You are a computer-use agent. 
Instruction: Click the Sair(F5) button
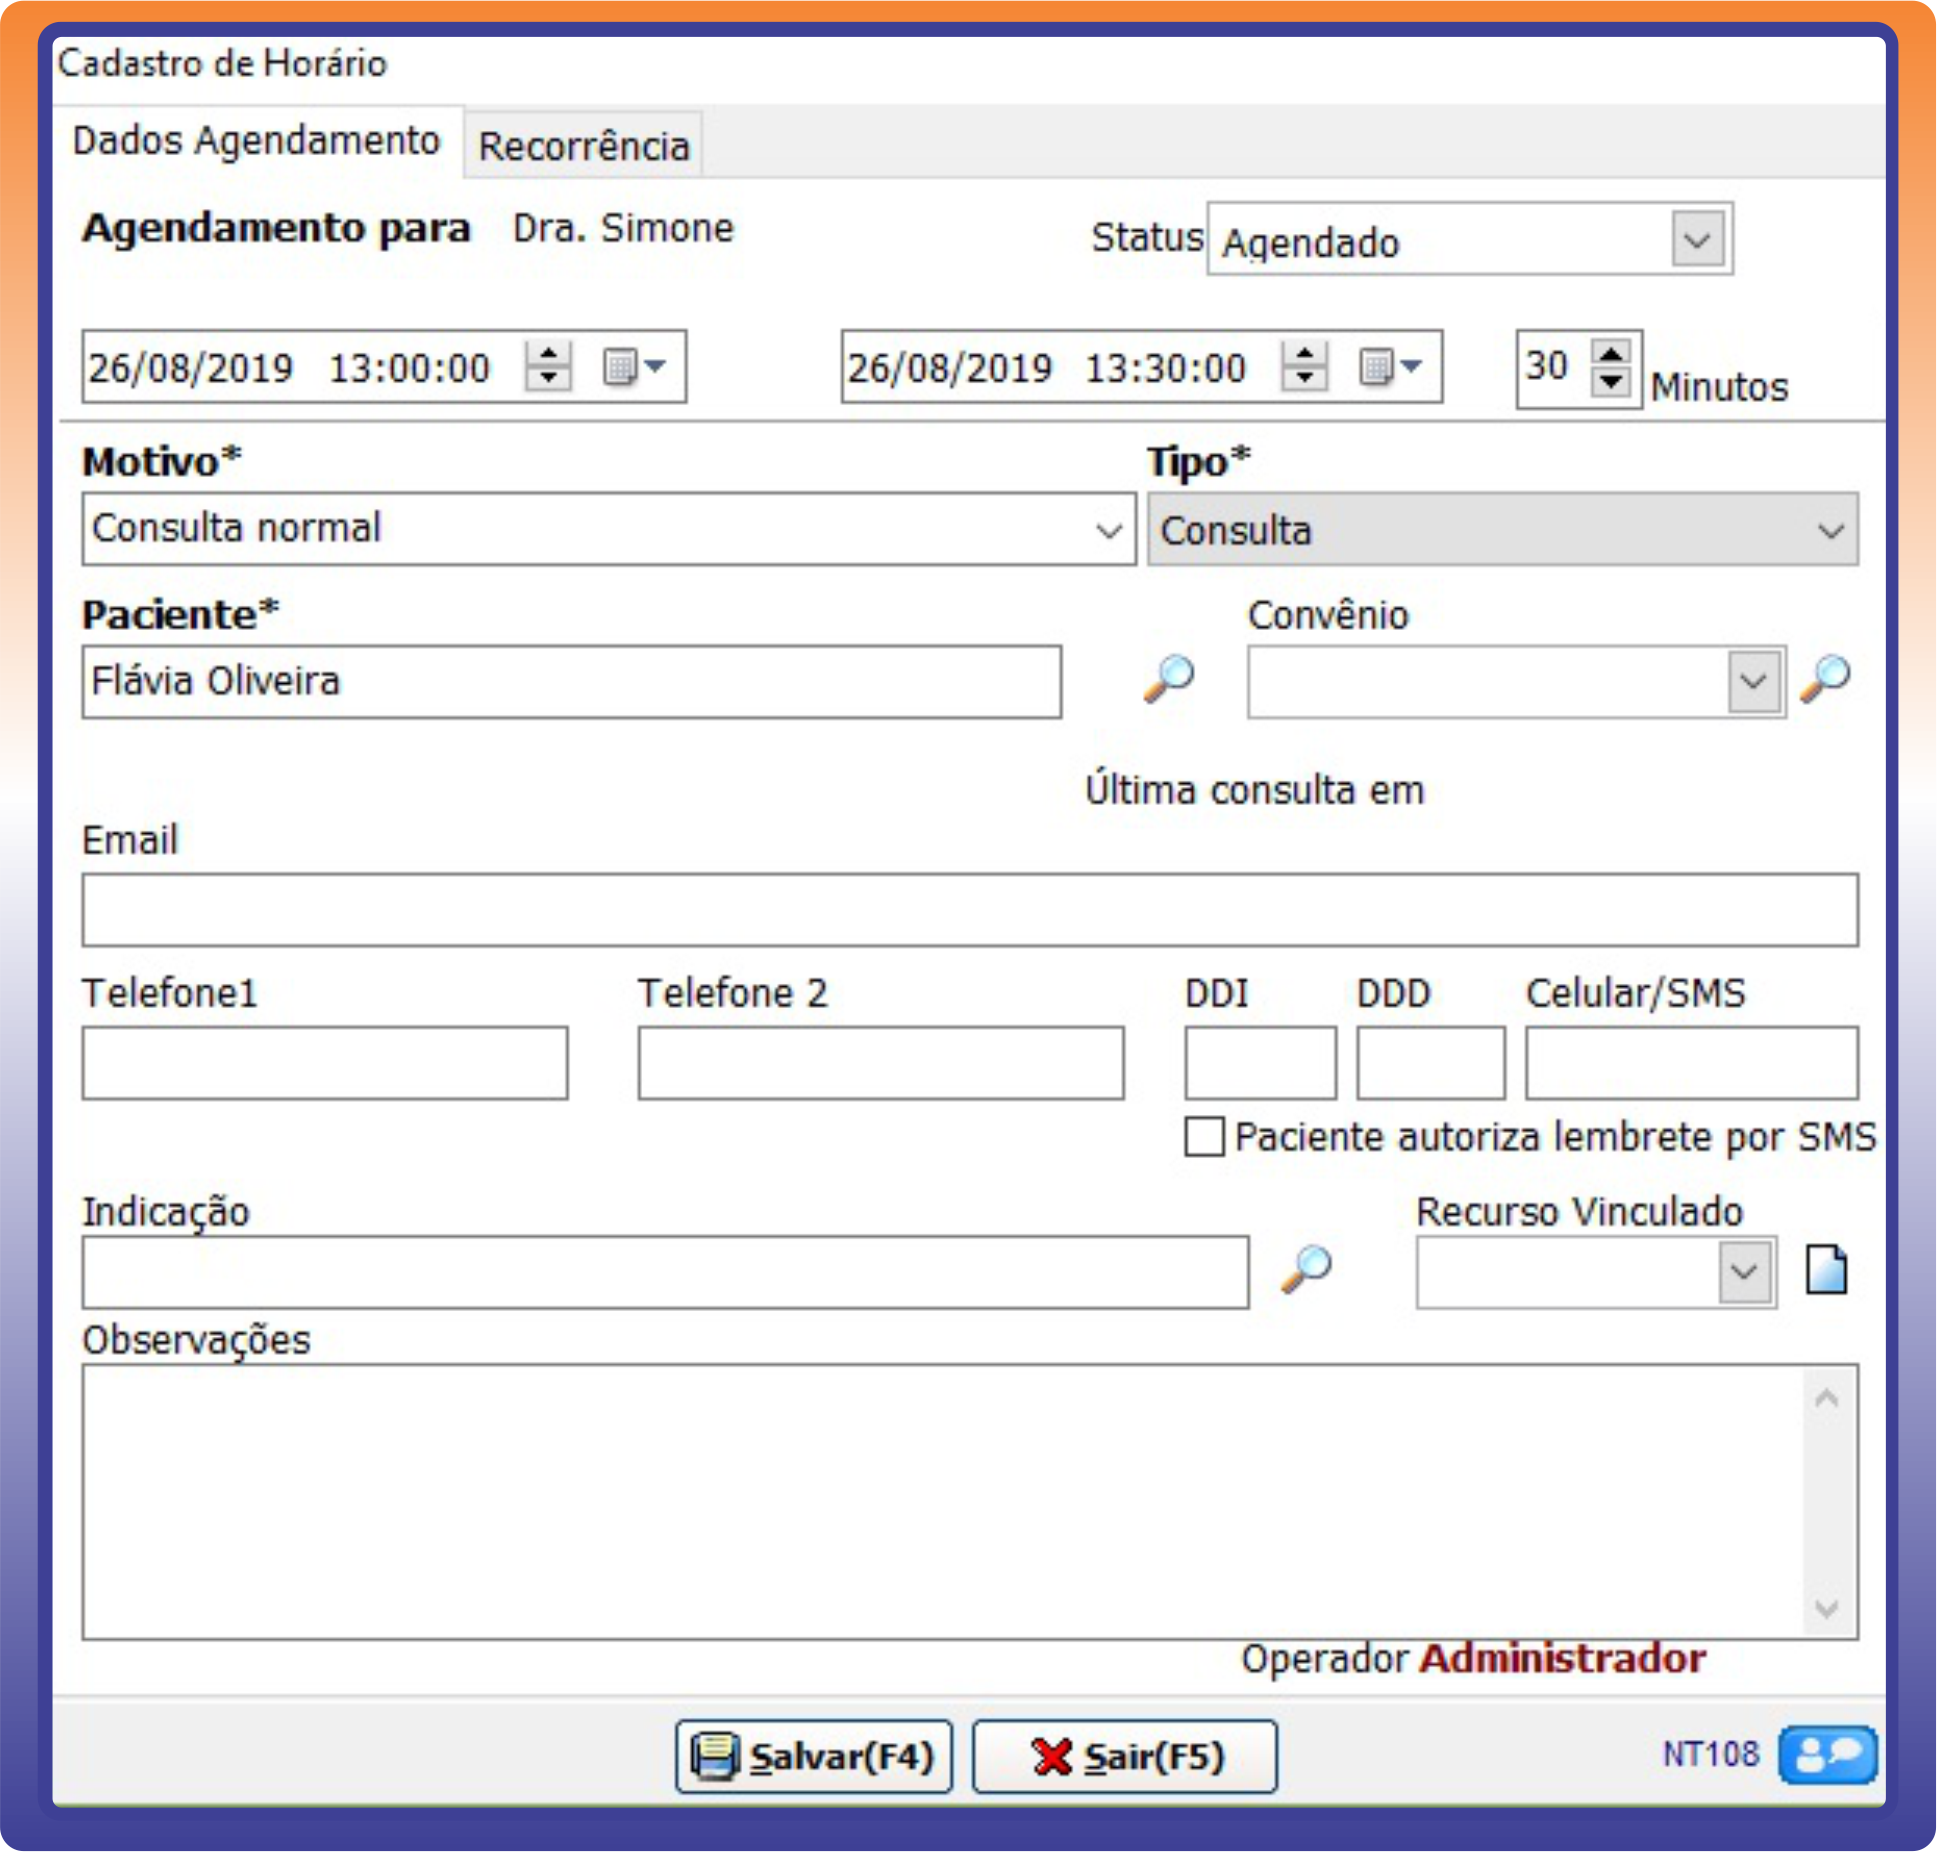click(x=1125, y=1756)
